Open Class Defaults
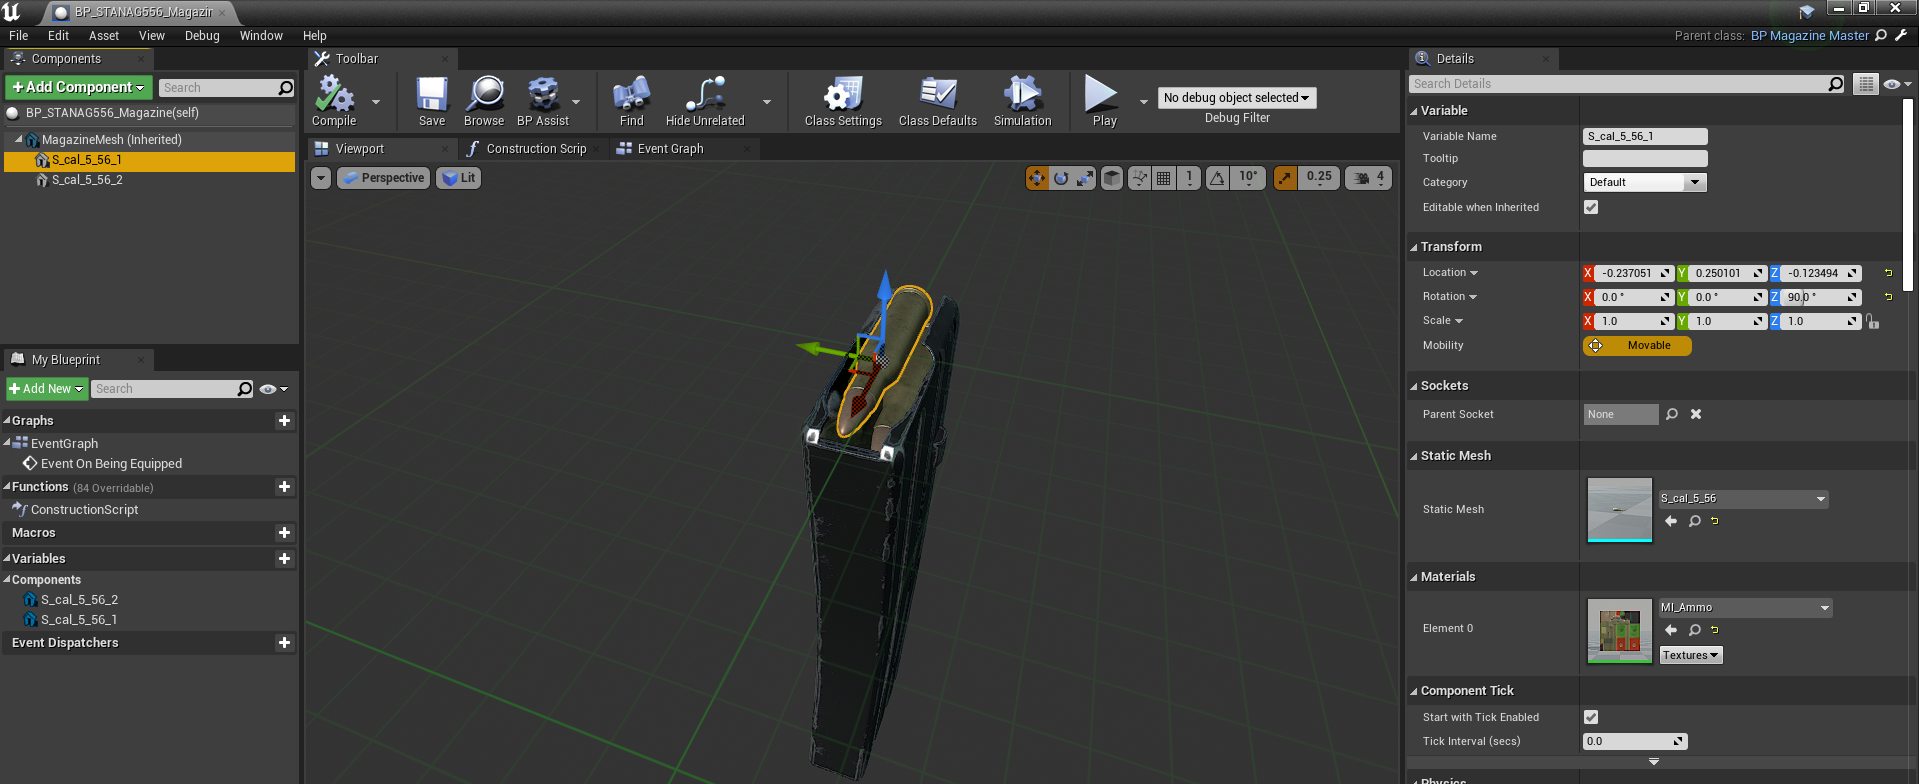 [938, 101]
